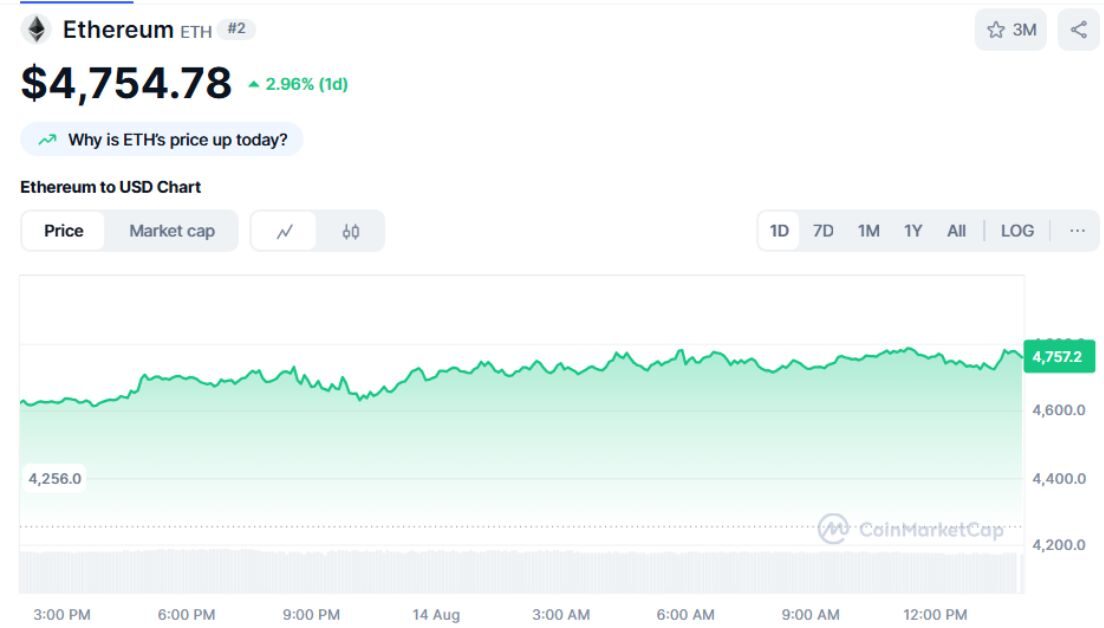1104x628 pixels.
Task: Click the 4,200.0 axis label
Action: point(1058,545)
